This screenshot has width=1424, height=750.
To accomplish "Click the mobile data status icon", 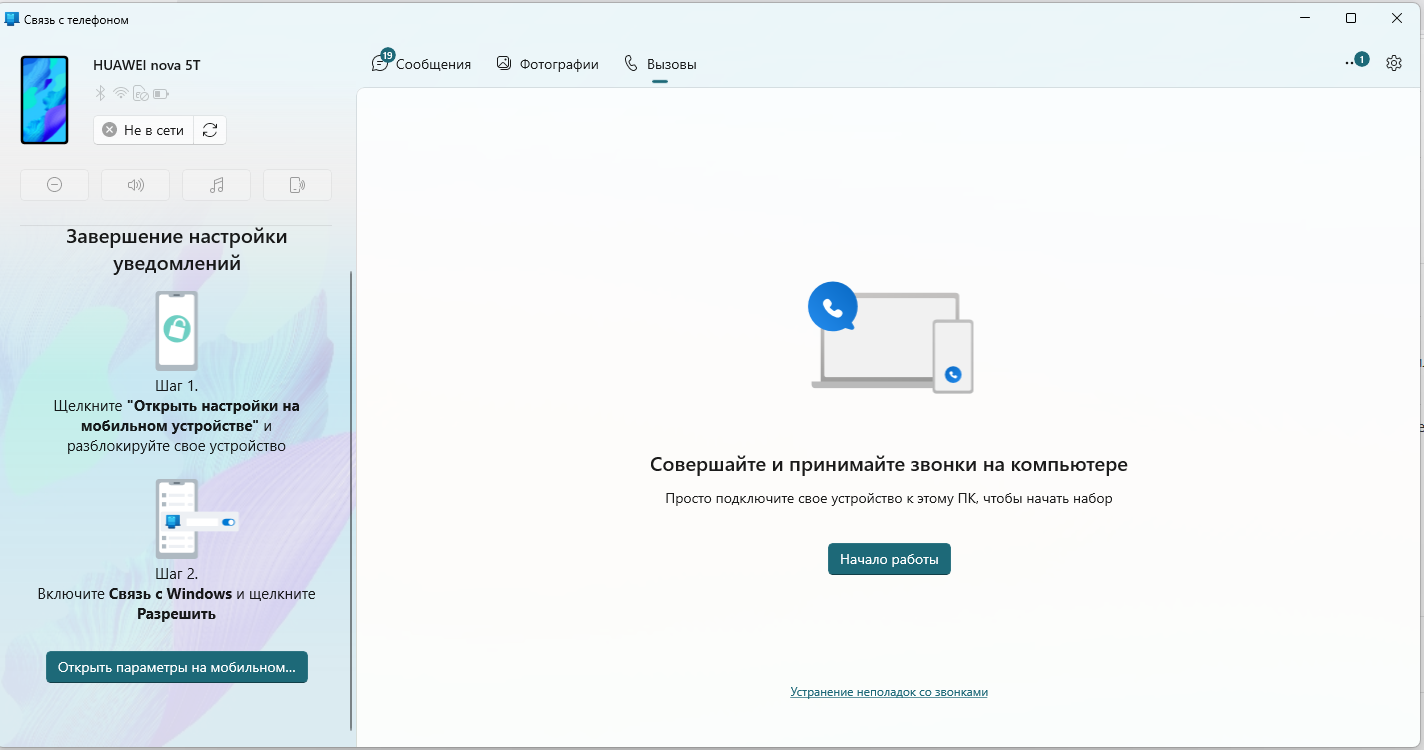I will click(141, 94).
